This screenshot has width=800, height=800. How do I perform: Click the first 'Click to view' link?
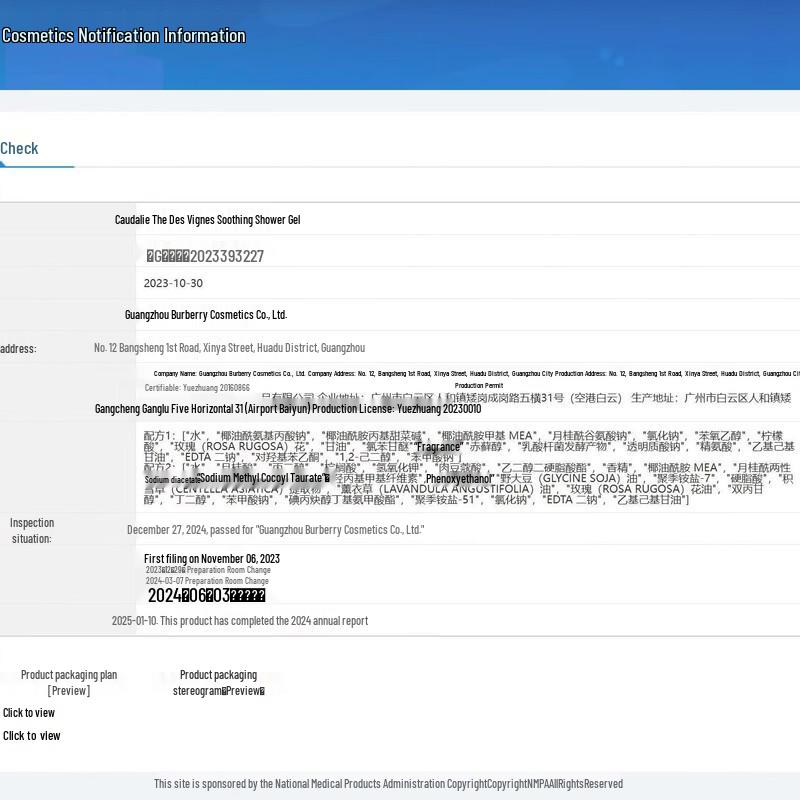coord(29,713)
